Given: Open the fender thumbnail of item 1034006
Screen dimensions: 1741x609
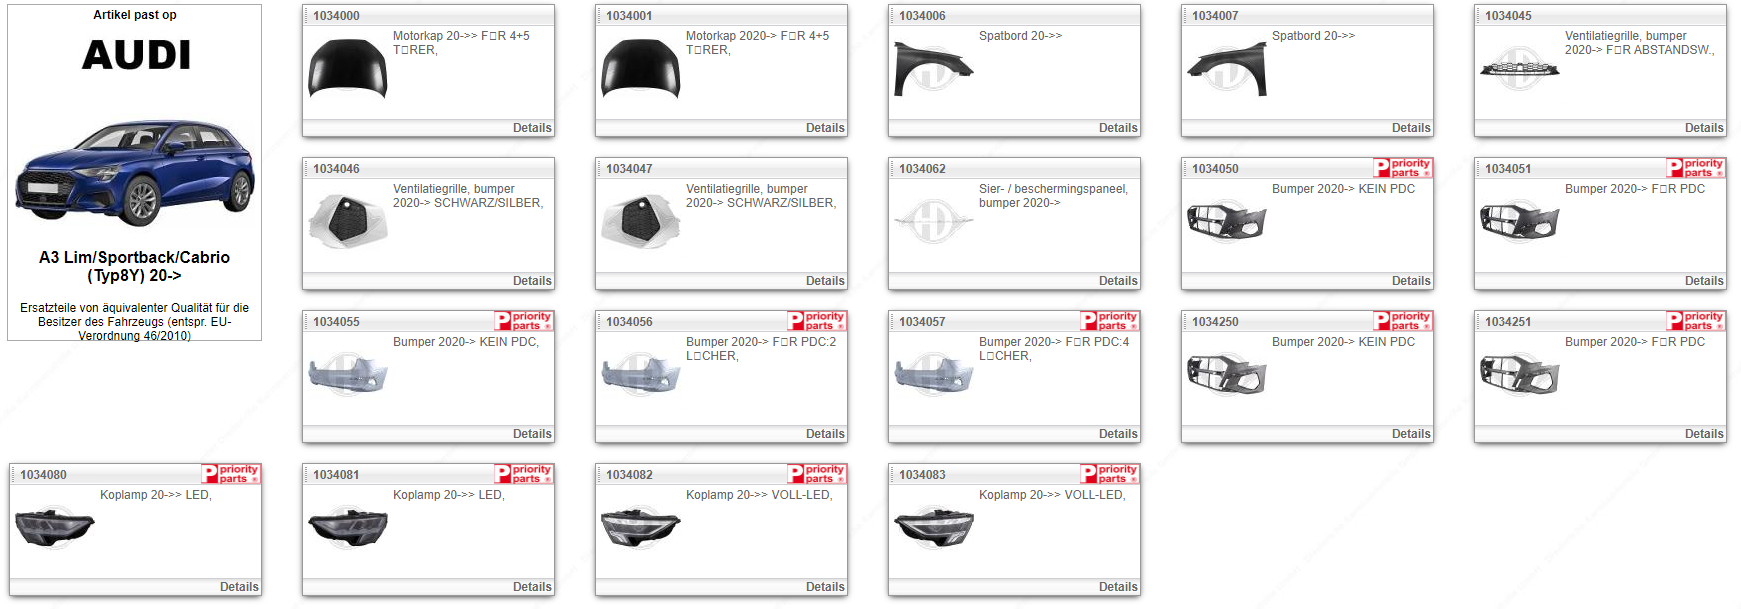Looking at the screenshot, I should pyautogui.click(x=933, y=68).
